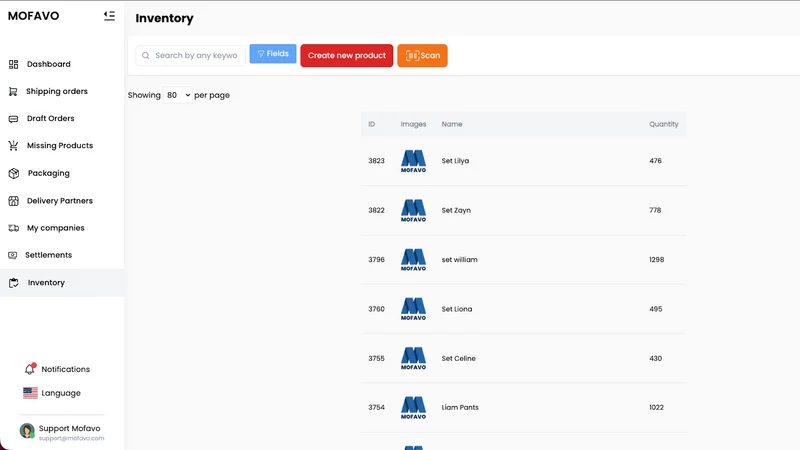
Task: Open Dashboard from the sidebar
Action: [48, 64]
